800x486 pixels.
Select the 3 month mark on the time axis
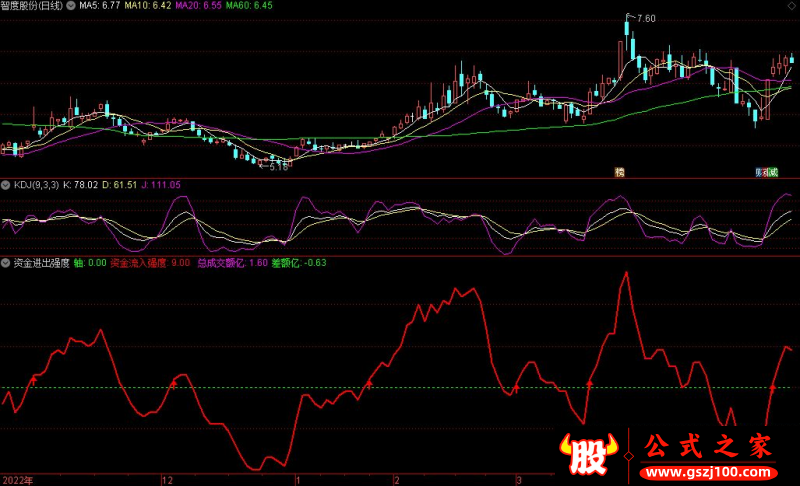[518, 480]
